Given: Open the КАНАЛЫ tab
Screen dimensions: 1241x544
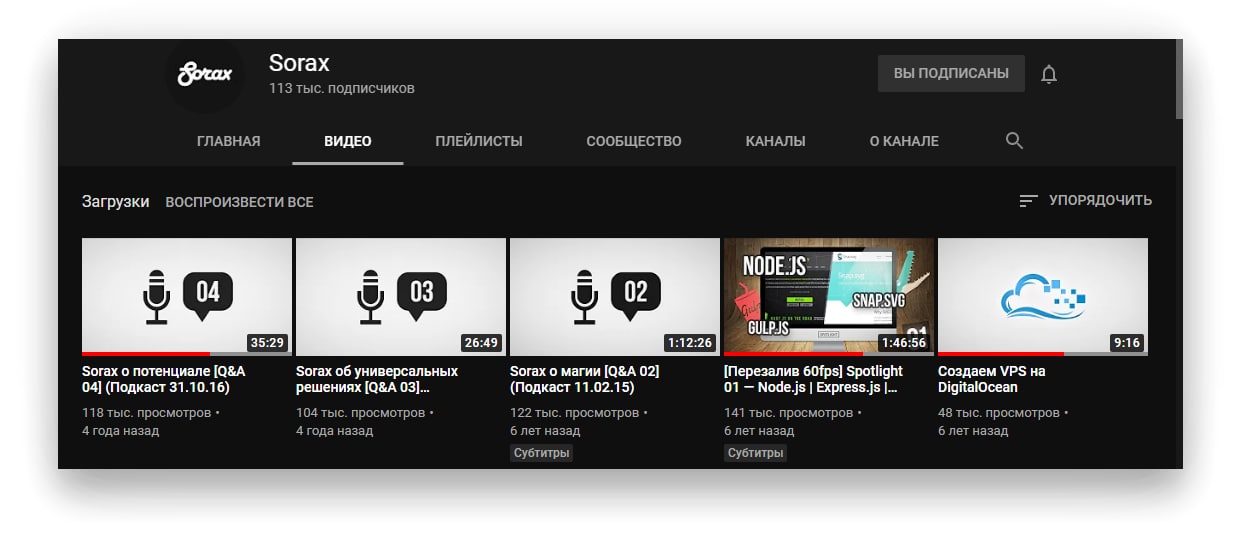Looking at the screenshot, I should 775,141.
